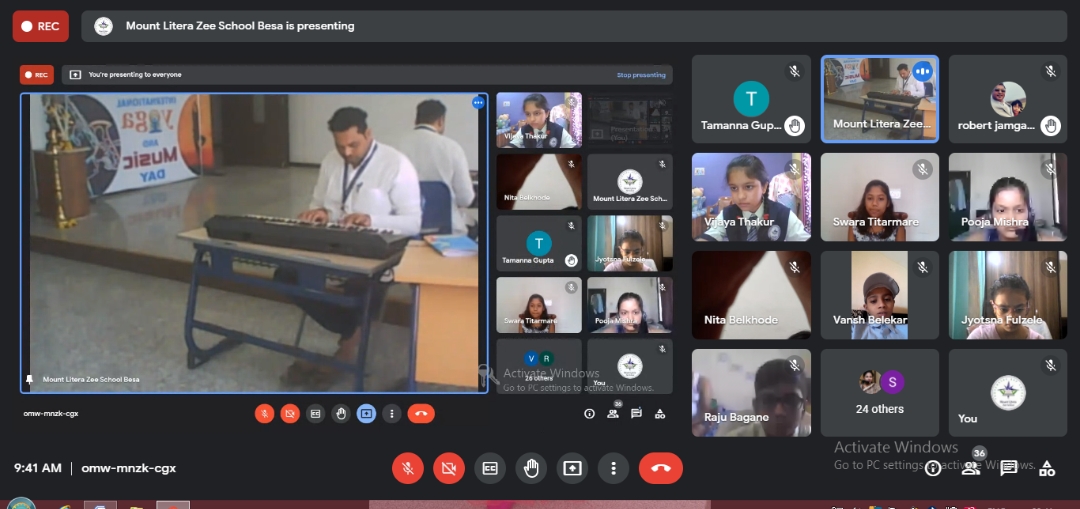Select the large Jyotsna Fulzele video tile
The height and width of the screenshot is (509, 1080).
click(x=1008, y=295)
